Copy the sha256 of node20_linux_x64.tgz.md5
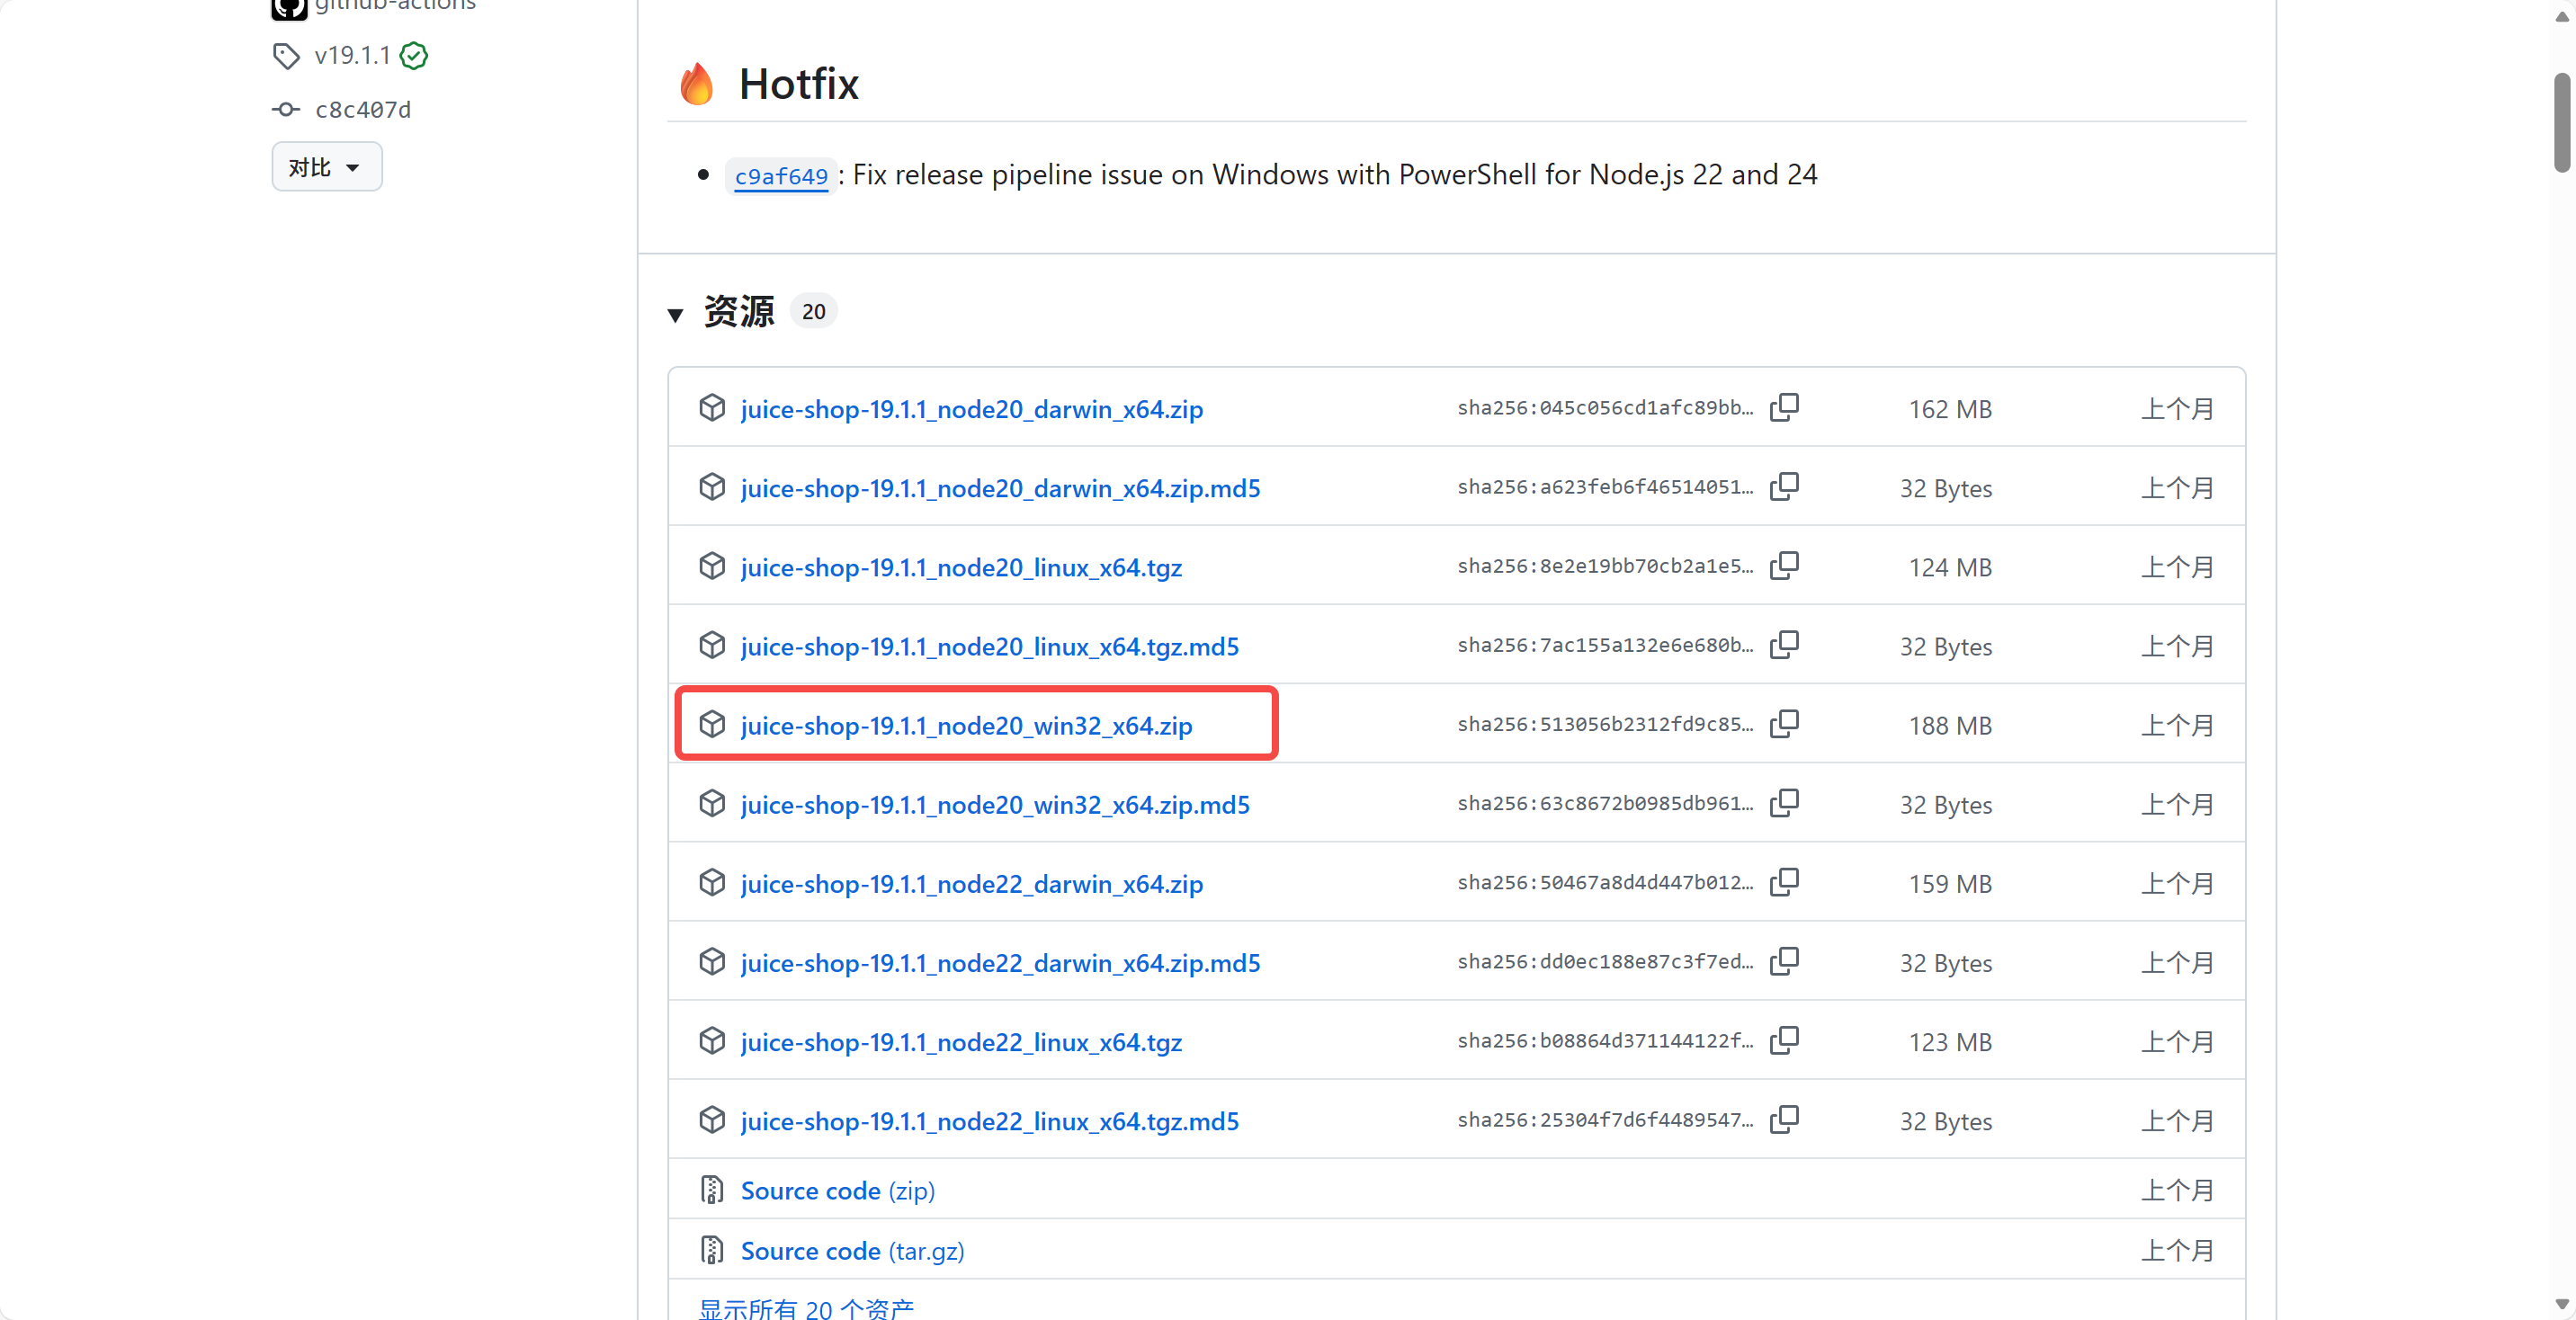The height and width of the screenshot is (1320, 2576). pyautogui.click(x=1786, y=644)
